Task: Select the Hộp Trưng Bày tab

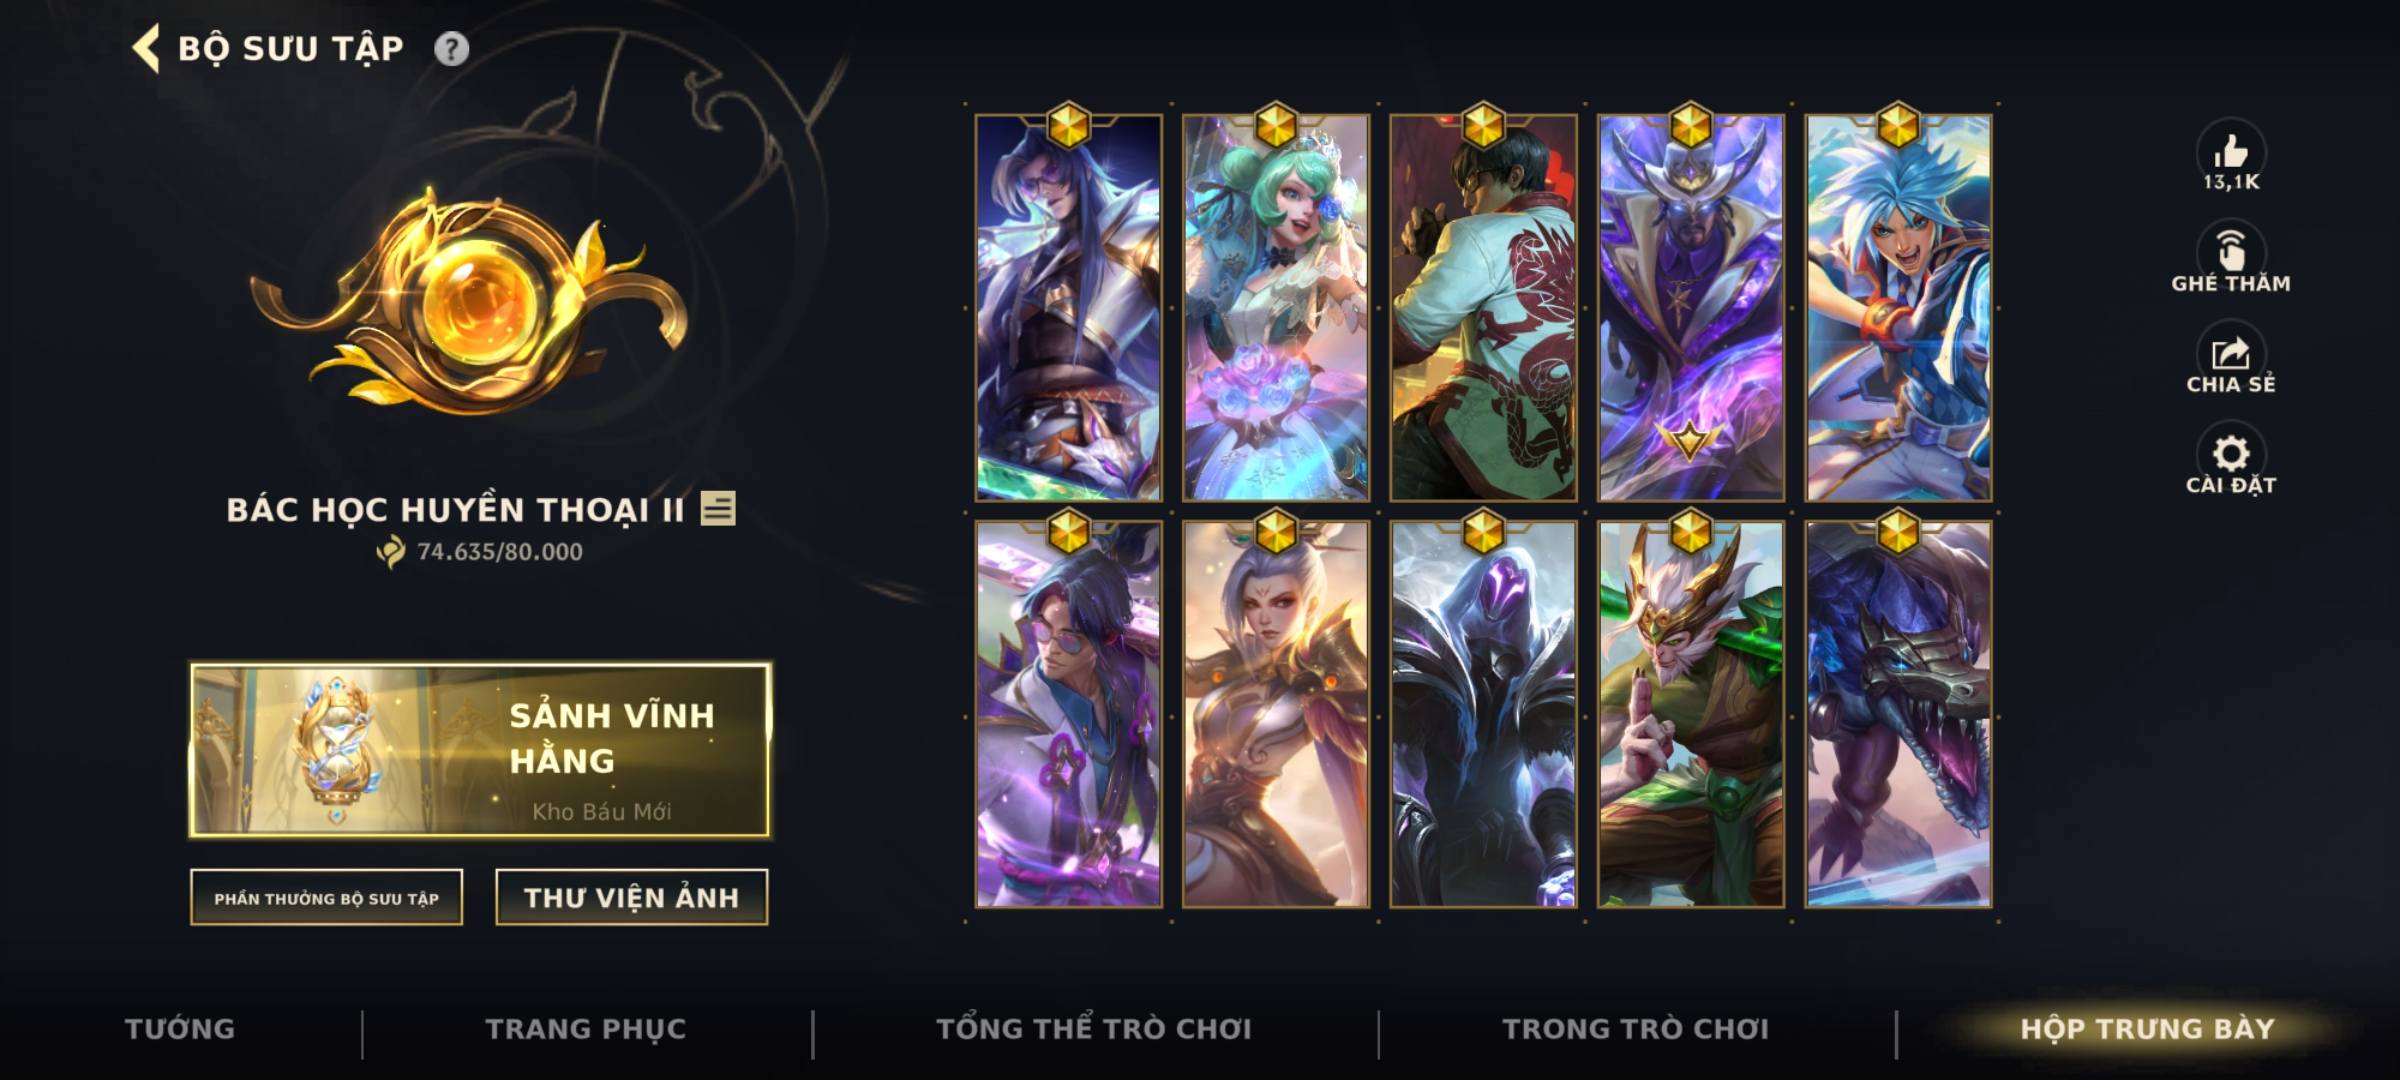Action: (2147, 1029)
